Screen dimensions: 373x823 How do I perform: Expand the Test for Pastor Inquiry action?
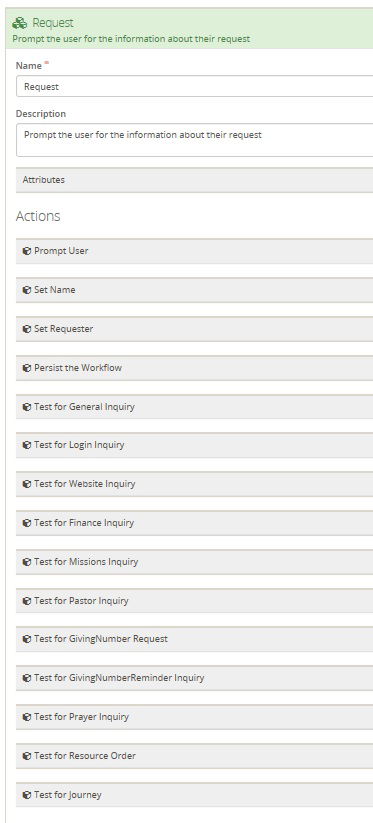coord(194,600)
